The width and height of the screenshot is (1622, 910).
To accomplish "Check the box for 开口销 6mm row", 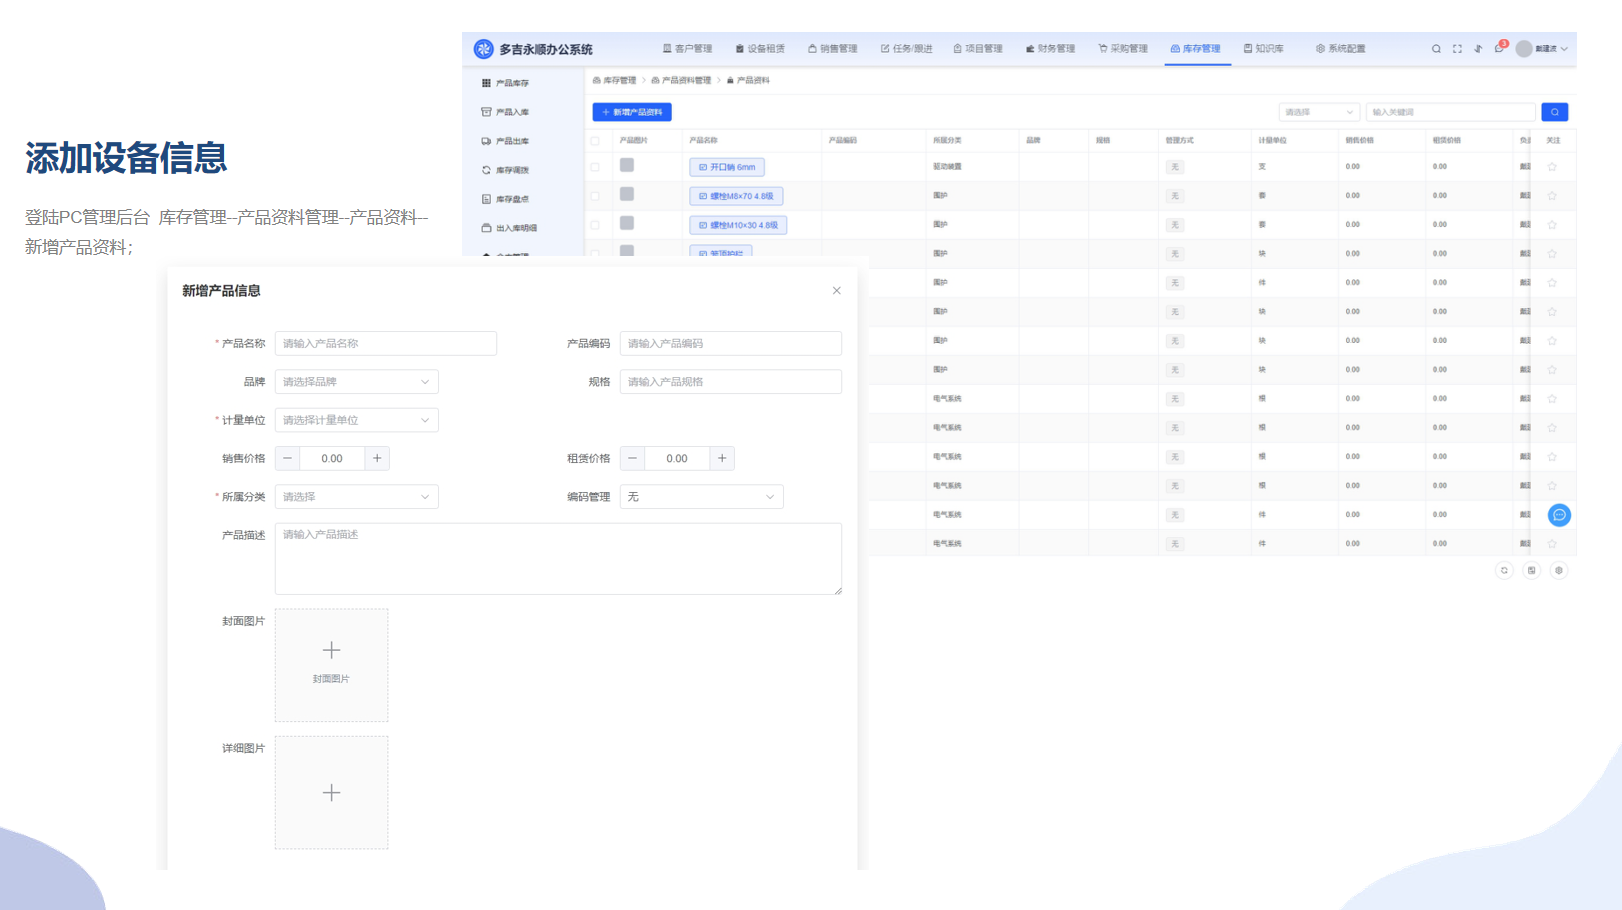I will (x=595, y=167).
